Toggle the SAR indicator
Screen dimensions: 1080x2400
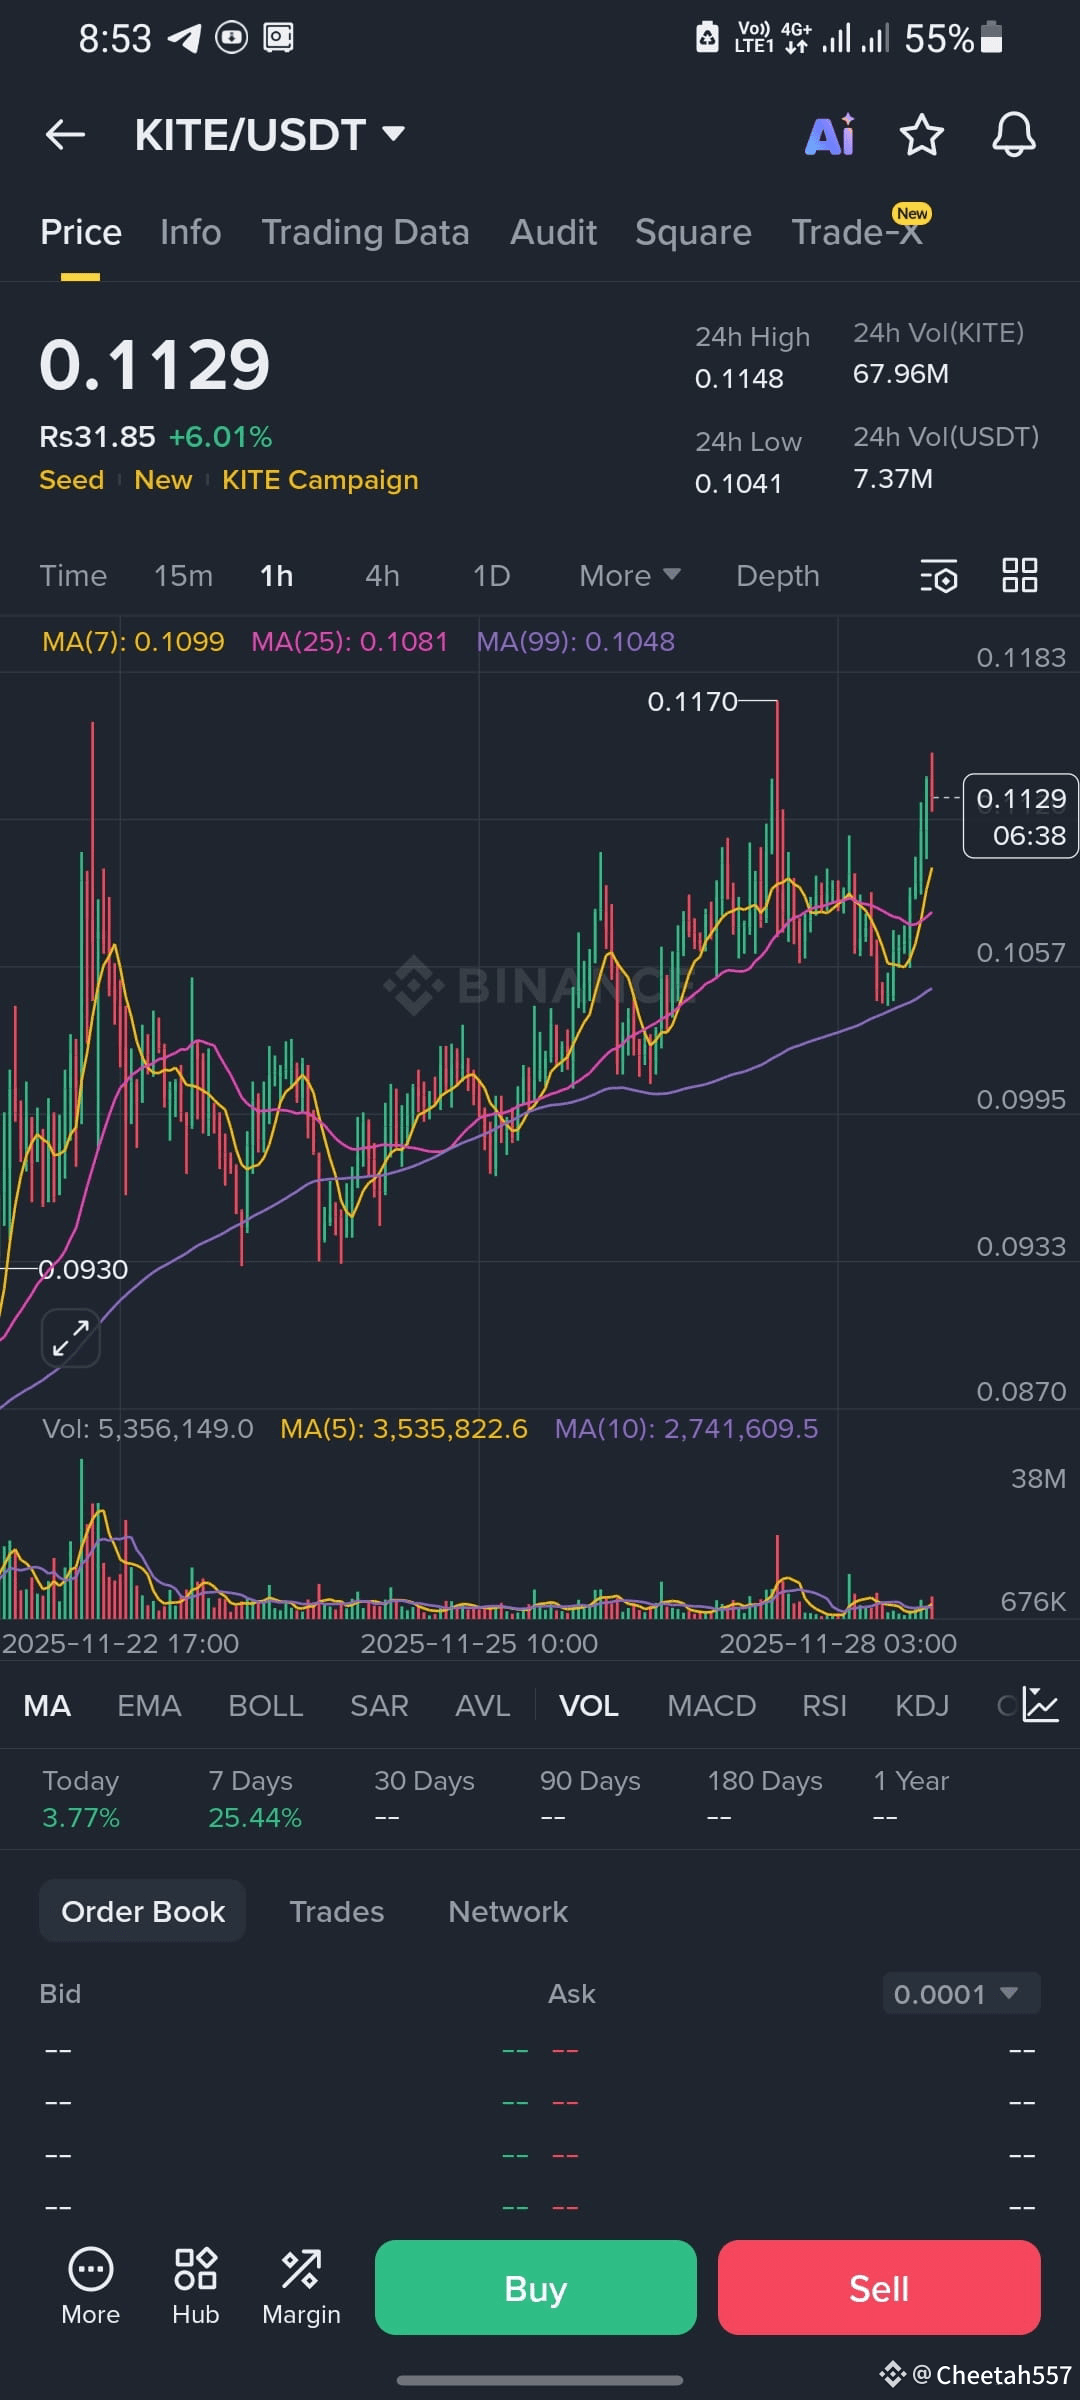click(379, 1705)
